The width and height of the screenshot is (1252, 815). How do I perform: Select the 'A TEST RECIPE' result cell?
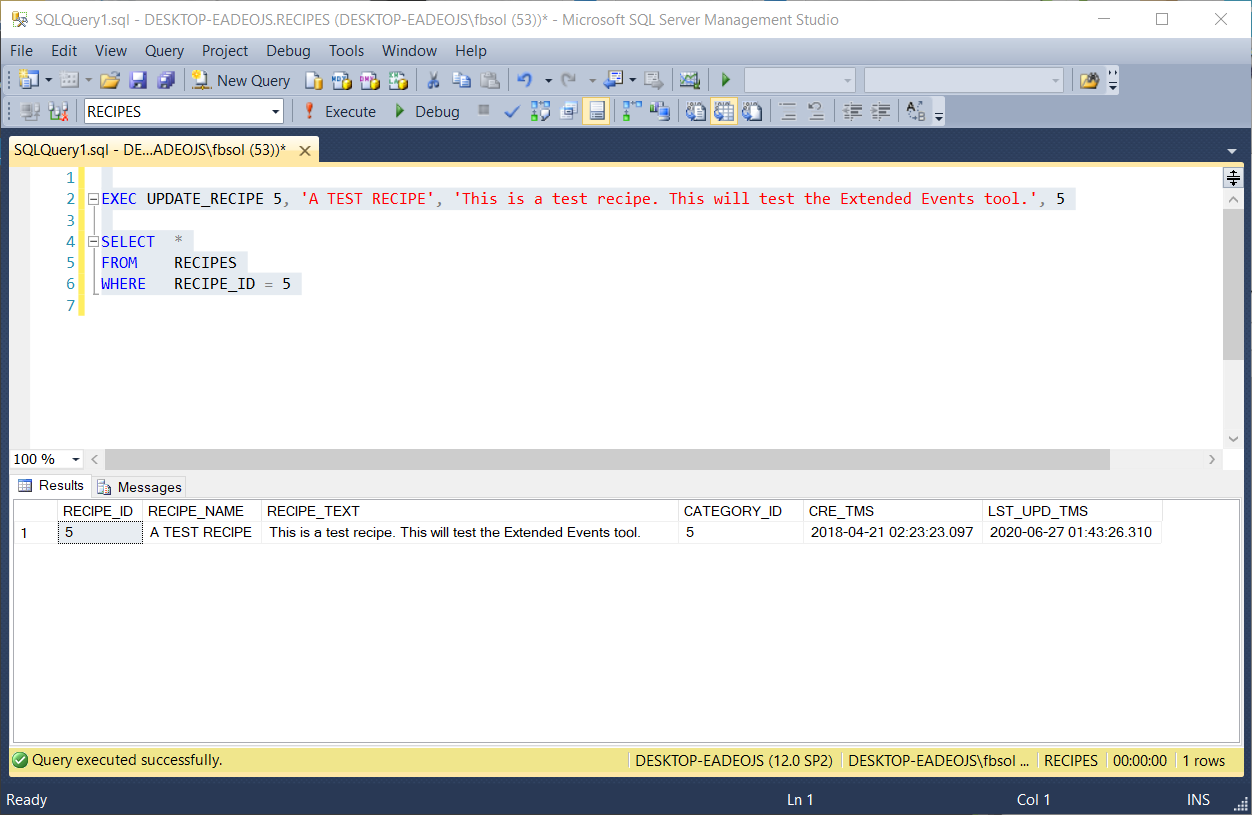tap(203, 532)
